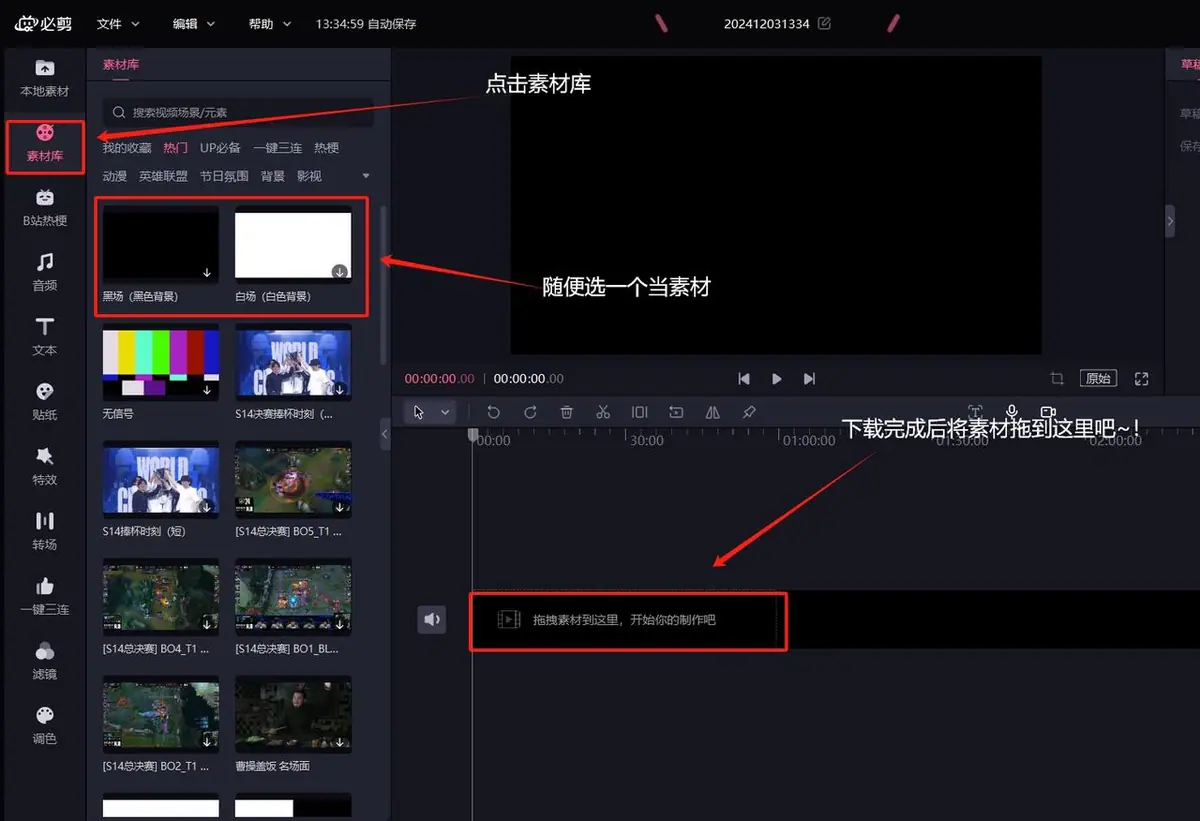This screenshot has height=821, width=1200.
Task: Click the trash delete icon
Action: pos(566,412)
